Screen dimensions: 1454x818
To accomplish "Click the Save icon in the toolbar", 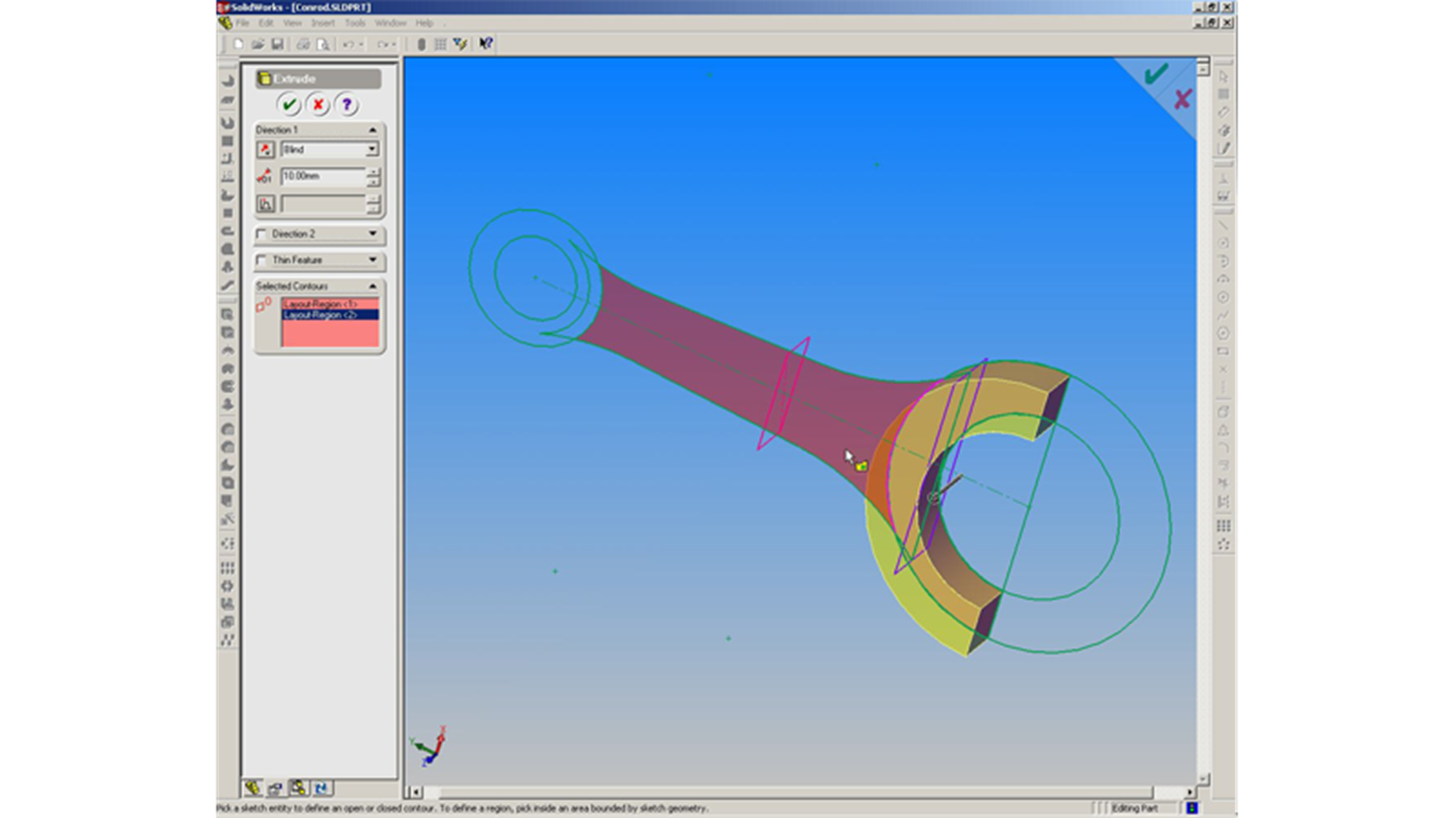I will (x=277, y=44).
